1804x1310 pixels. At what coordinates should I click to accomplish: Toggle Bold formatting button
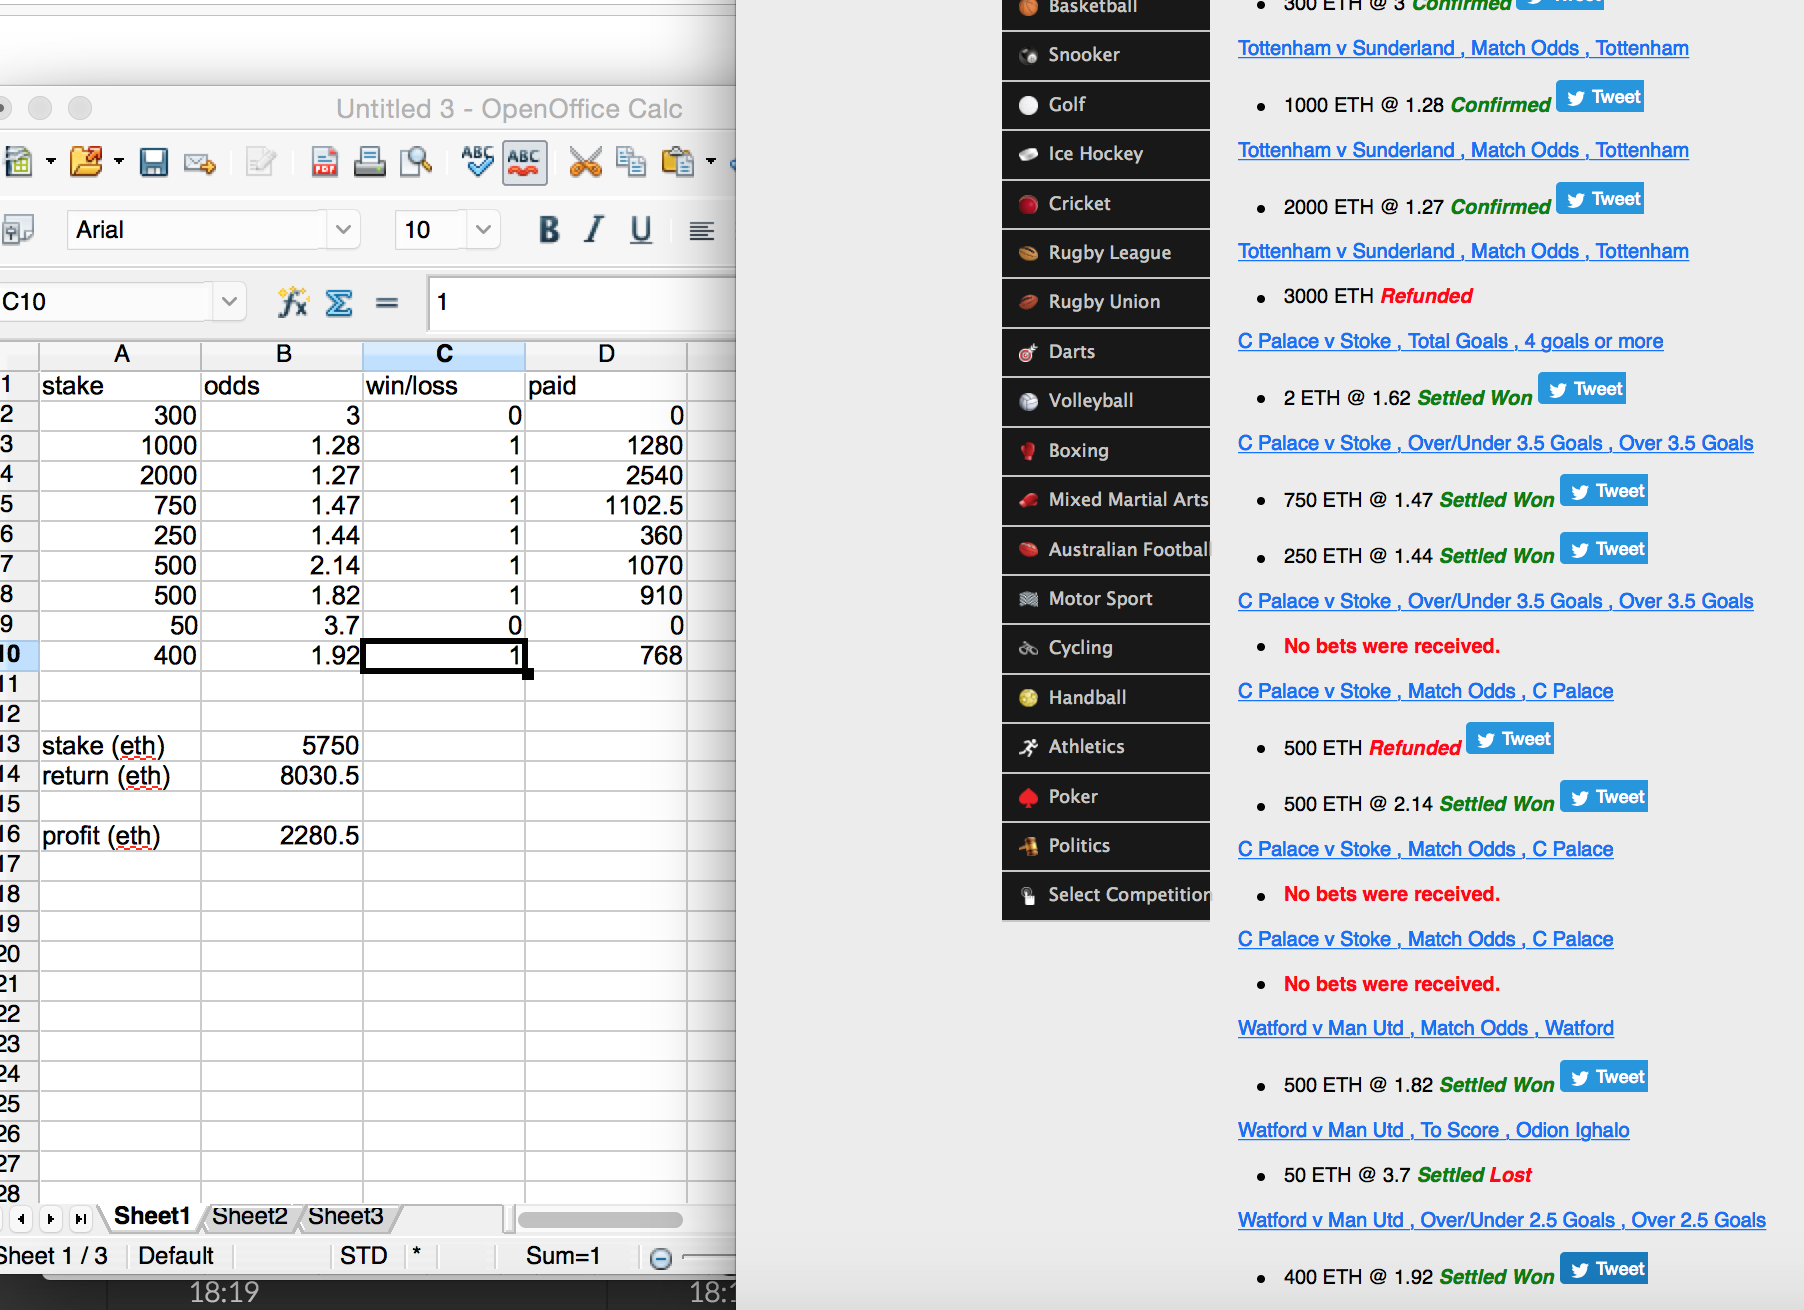point(548,230)
